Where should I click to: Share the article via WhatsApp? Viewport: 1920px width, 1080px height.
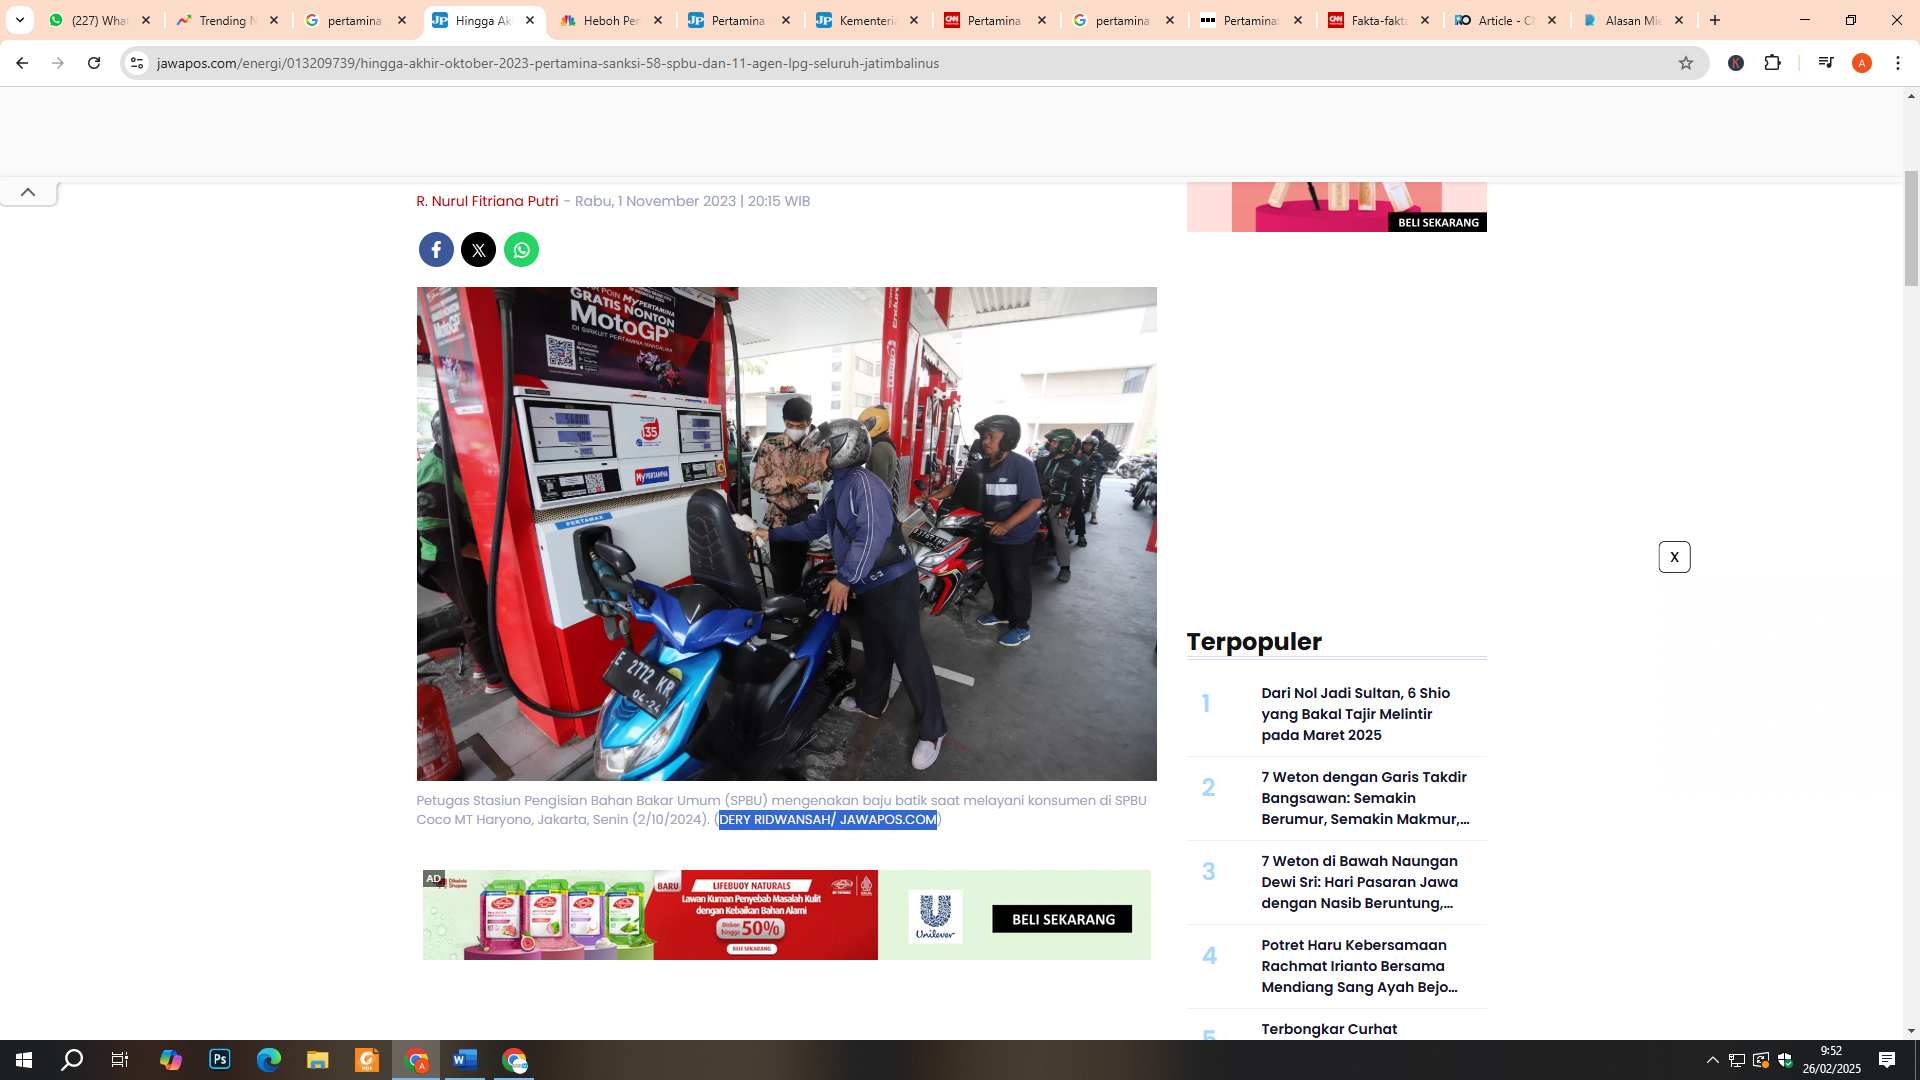point(521,249)
